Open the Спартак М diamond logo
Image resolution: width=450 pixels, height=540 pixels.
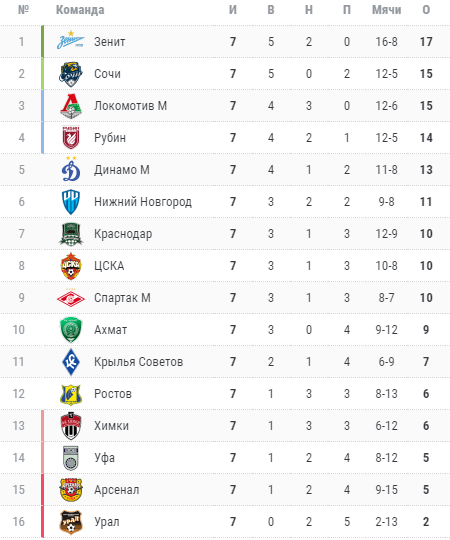tap(71, 298)
